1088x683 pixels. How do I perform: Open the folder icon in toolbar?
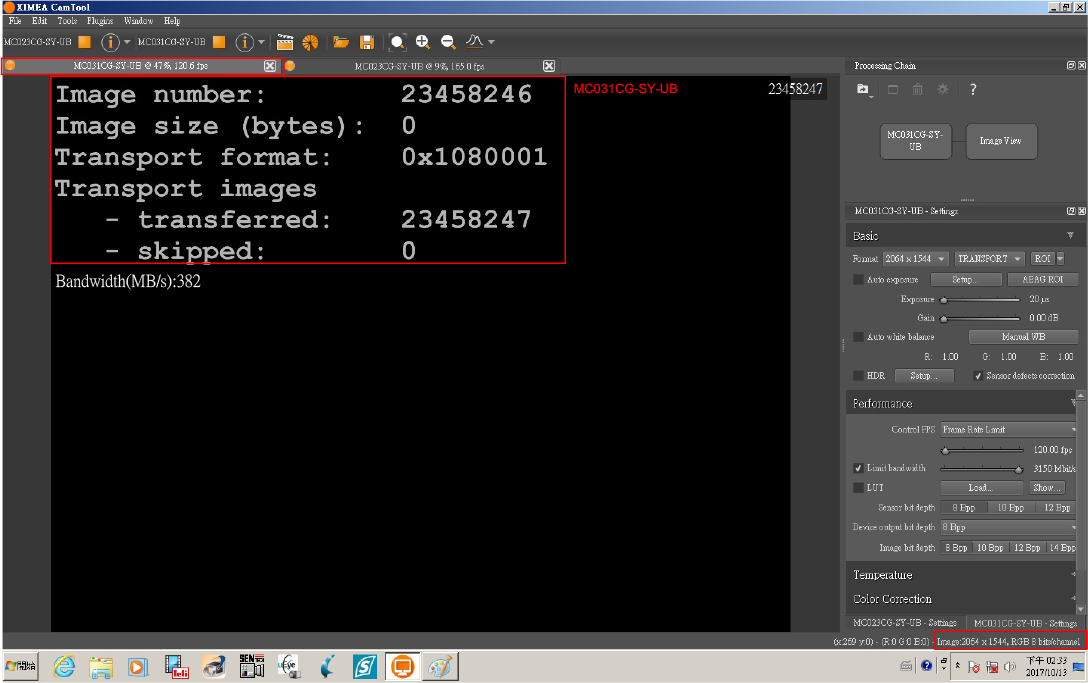click(341, 42)
